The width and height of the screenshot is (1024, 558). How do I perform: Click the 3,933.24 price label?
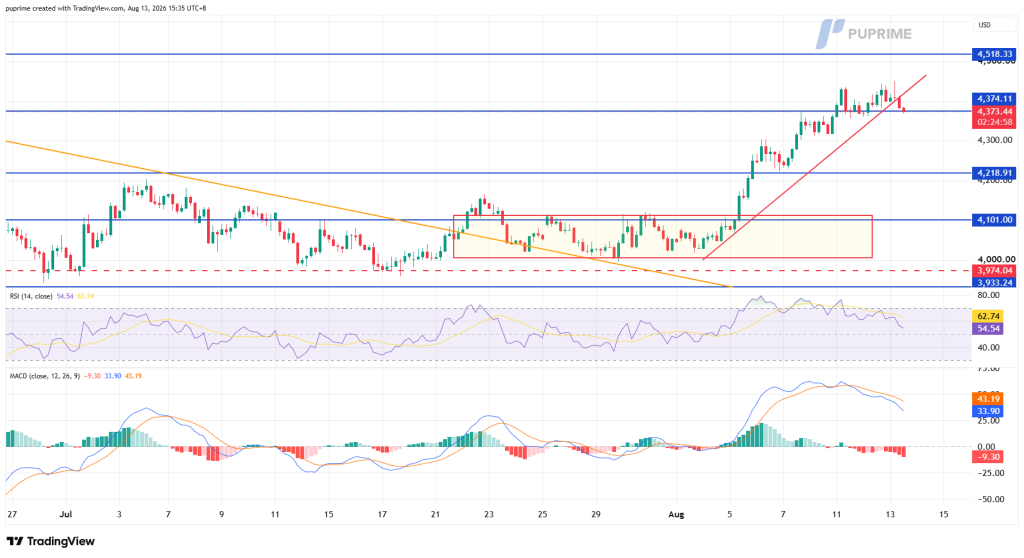pos(995,282)
